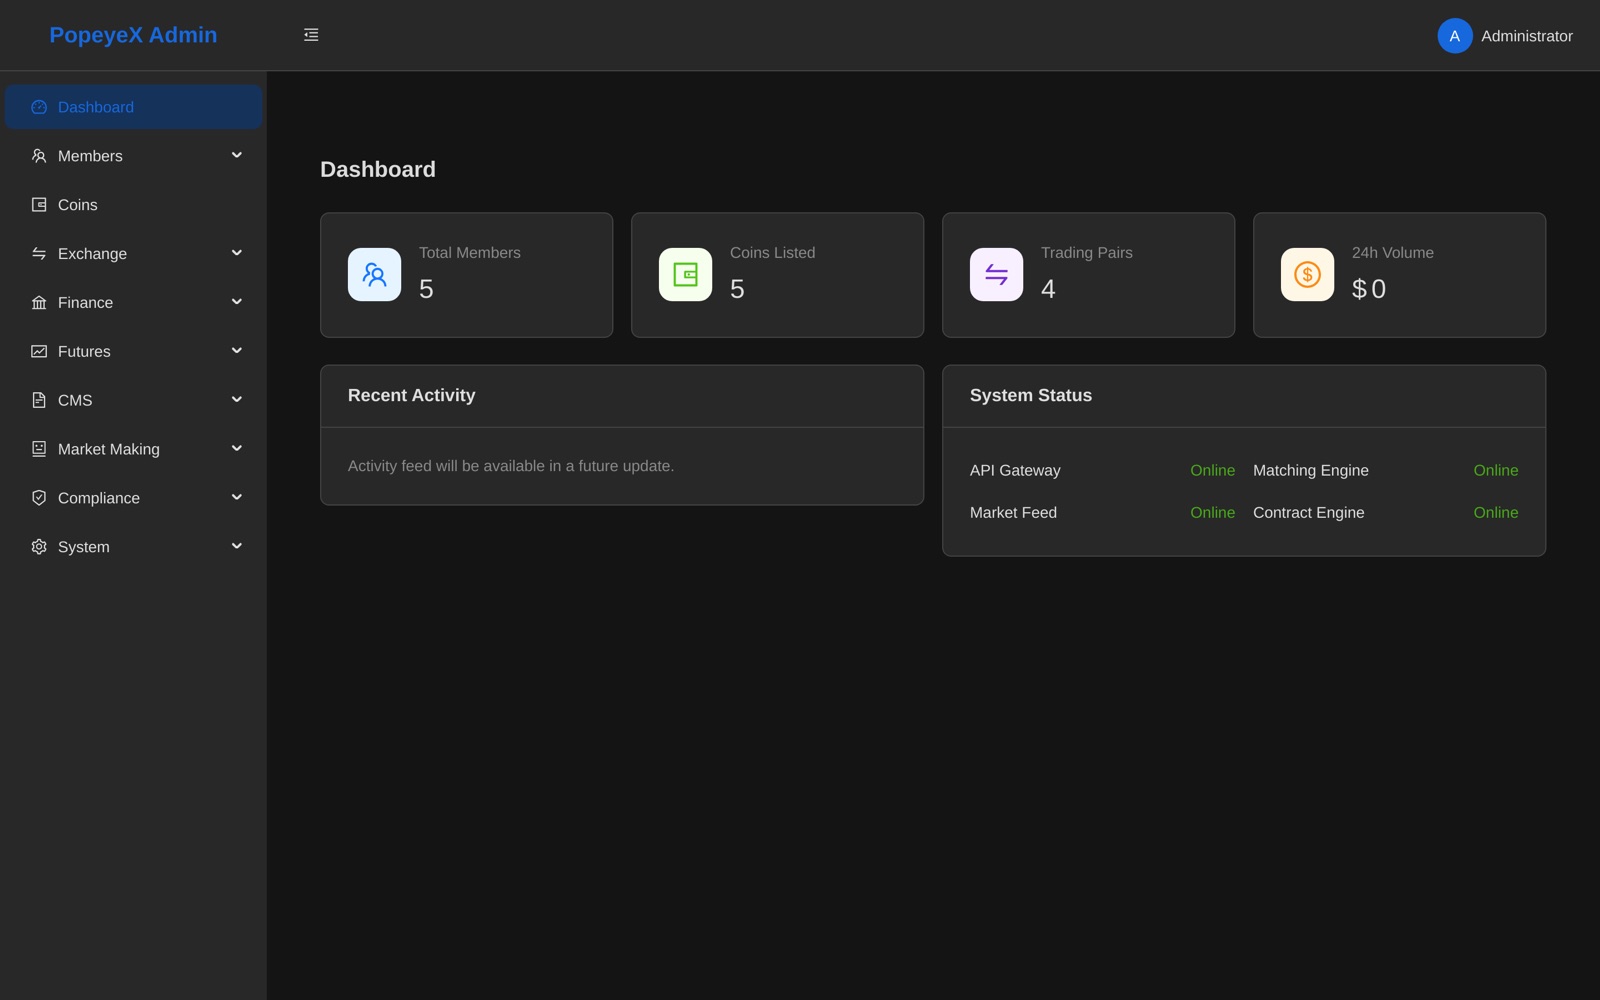1600x1000 pixels.
Task: Click the API Gateway Online status
Action: coord(1212,470)
